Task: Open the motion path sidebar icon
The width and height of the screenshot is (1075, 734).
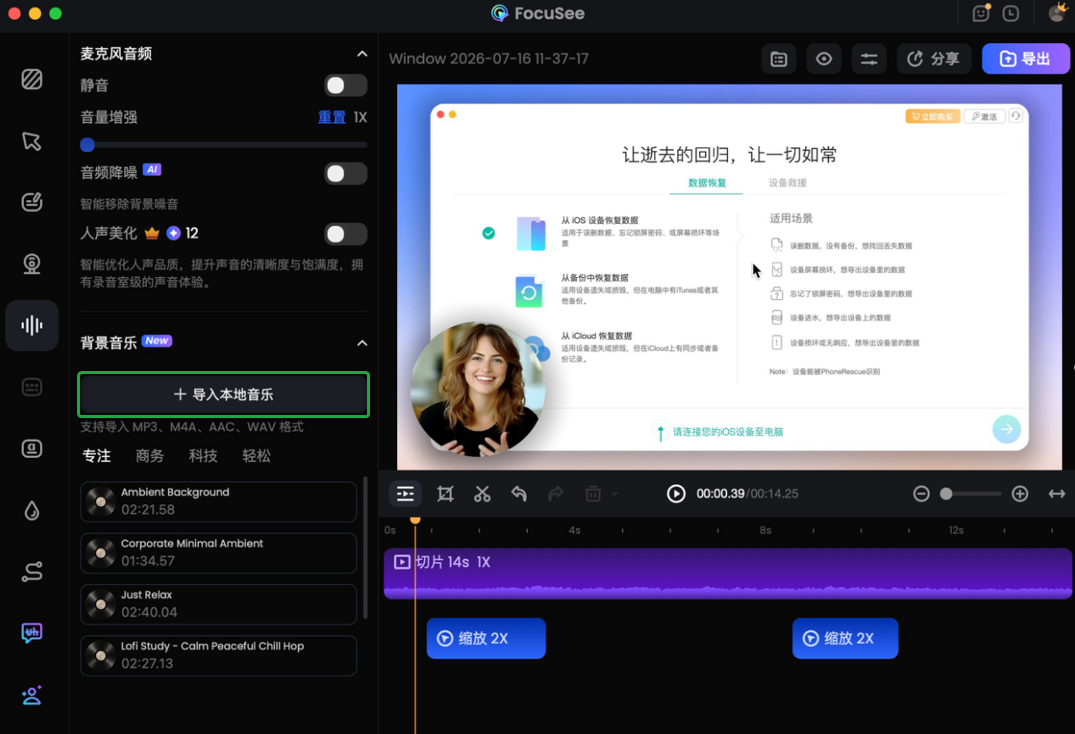Action: (x=32, y=572)
